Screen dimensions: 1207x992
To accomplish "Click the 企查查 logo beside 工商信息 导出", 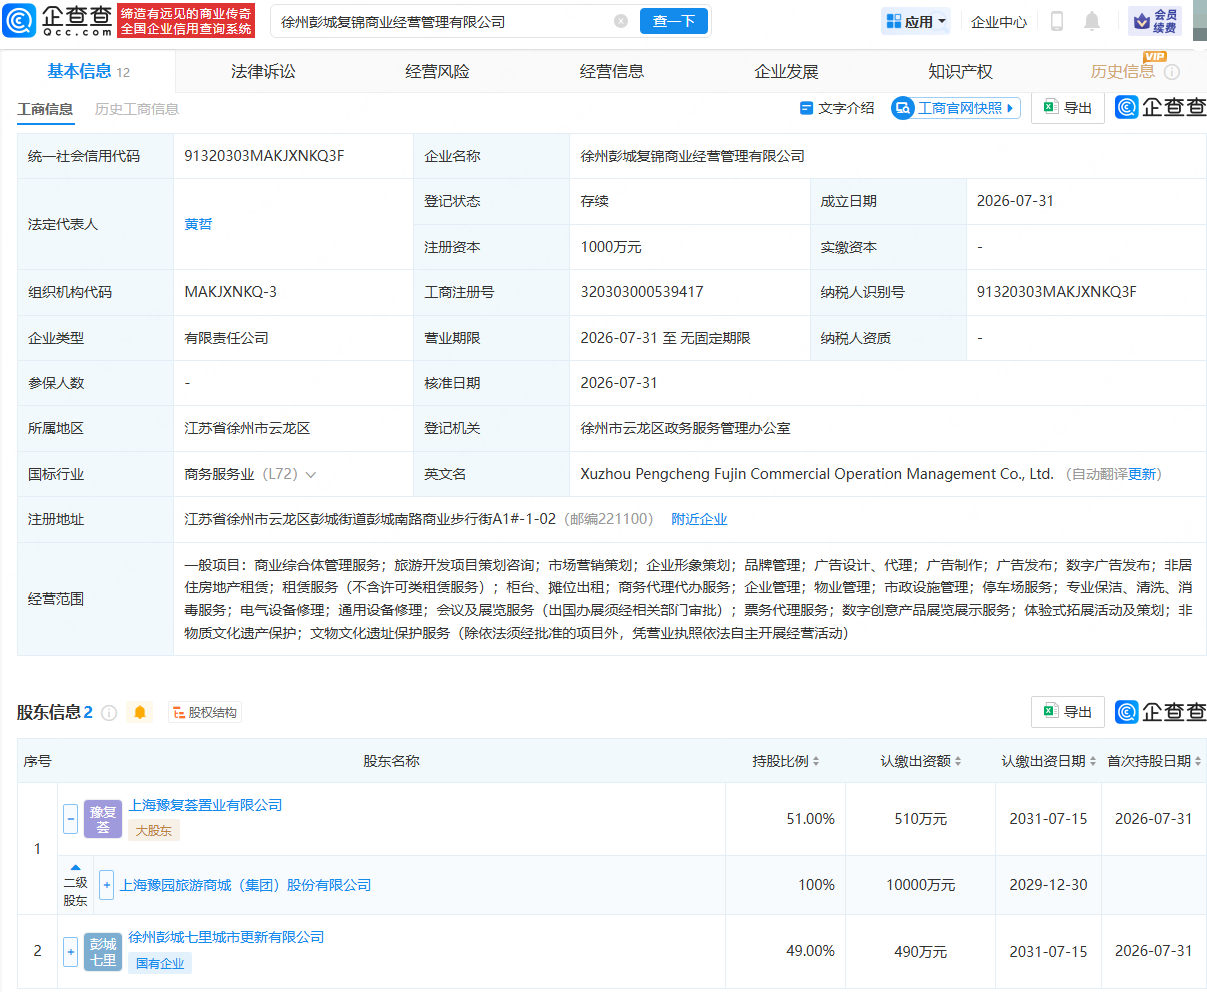I will pyautogui.click(x=1161, y=107).
